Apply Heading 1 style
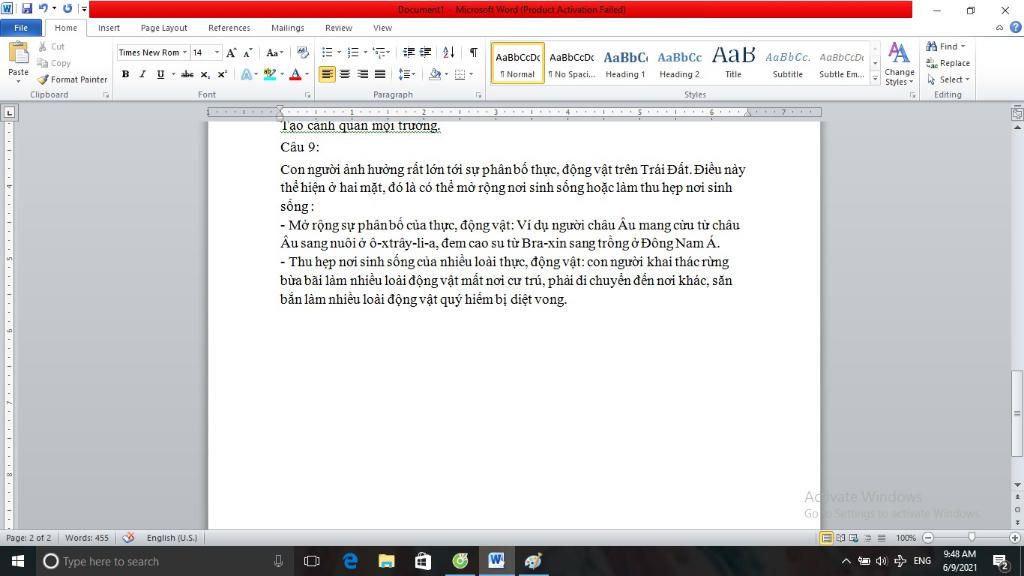This screenshot has height=576, width=1024. (625, 63)
